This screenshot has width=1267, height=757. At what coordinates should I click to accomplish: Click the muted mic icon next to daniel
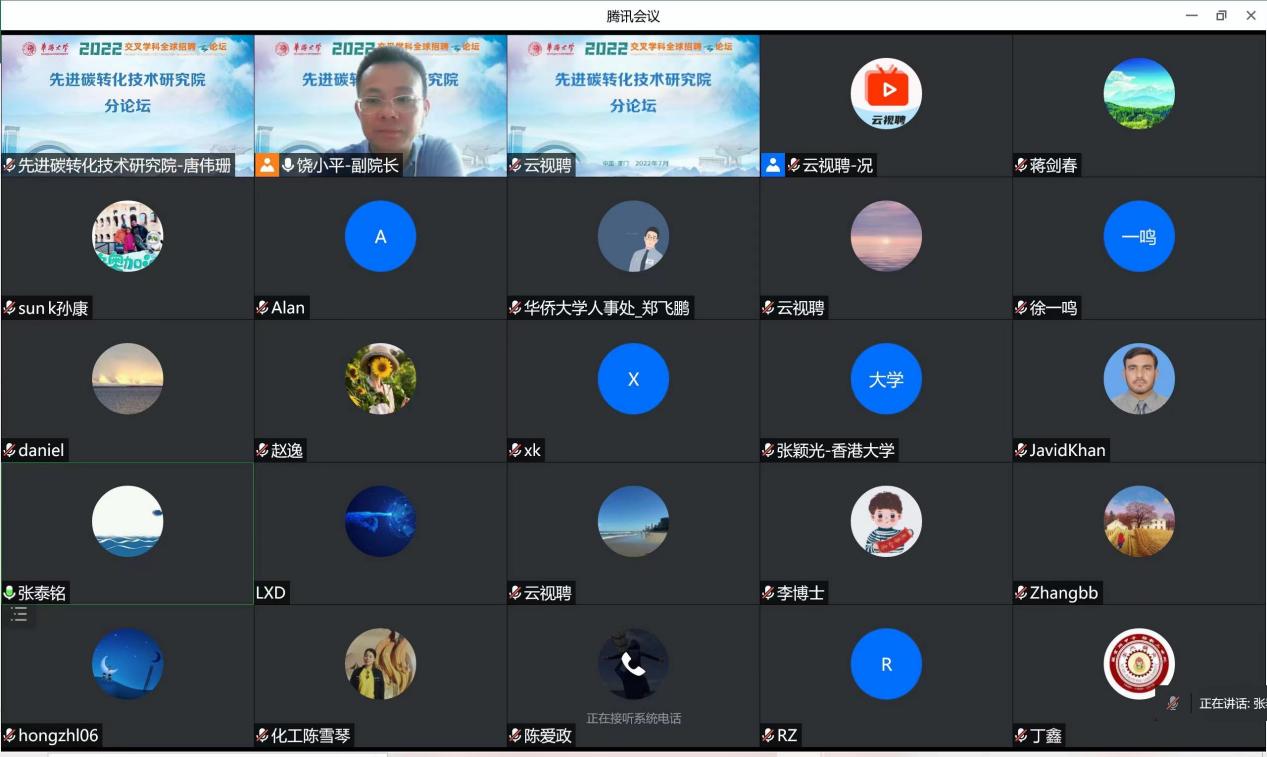pos(10,451)
